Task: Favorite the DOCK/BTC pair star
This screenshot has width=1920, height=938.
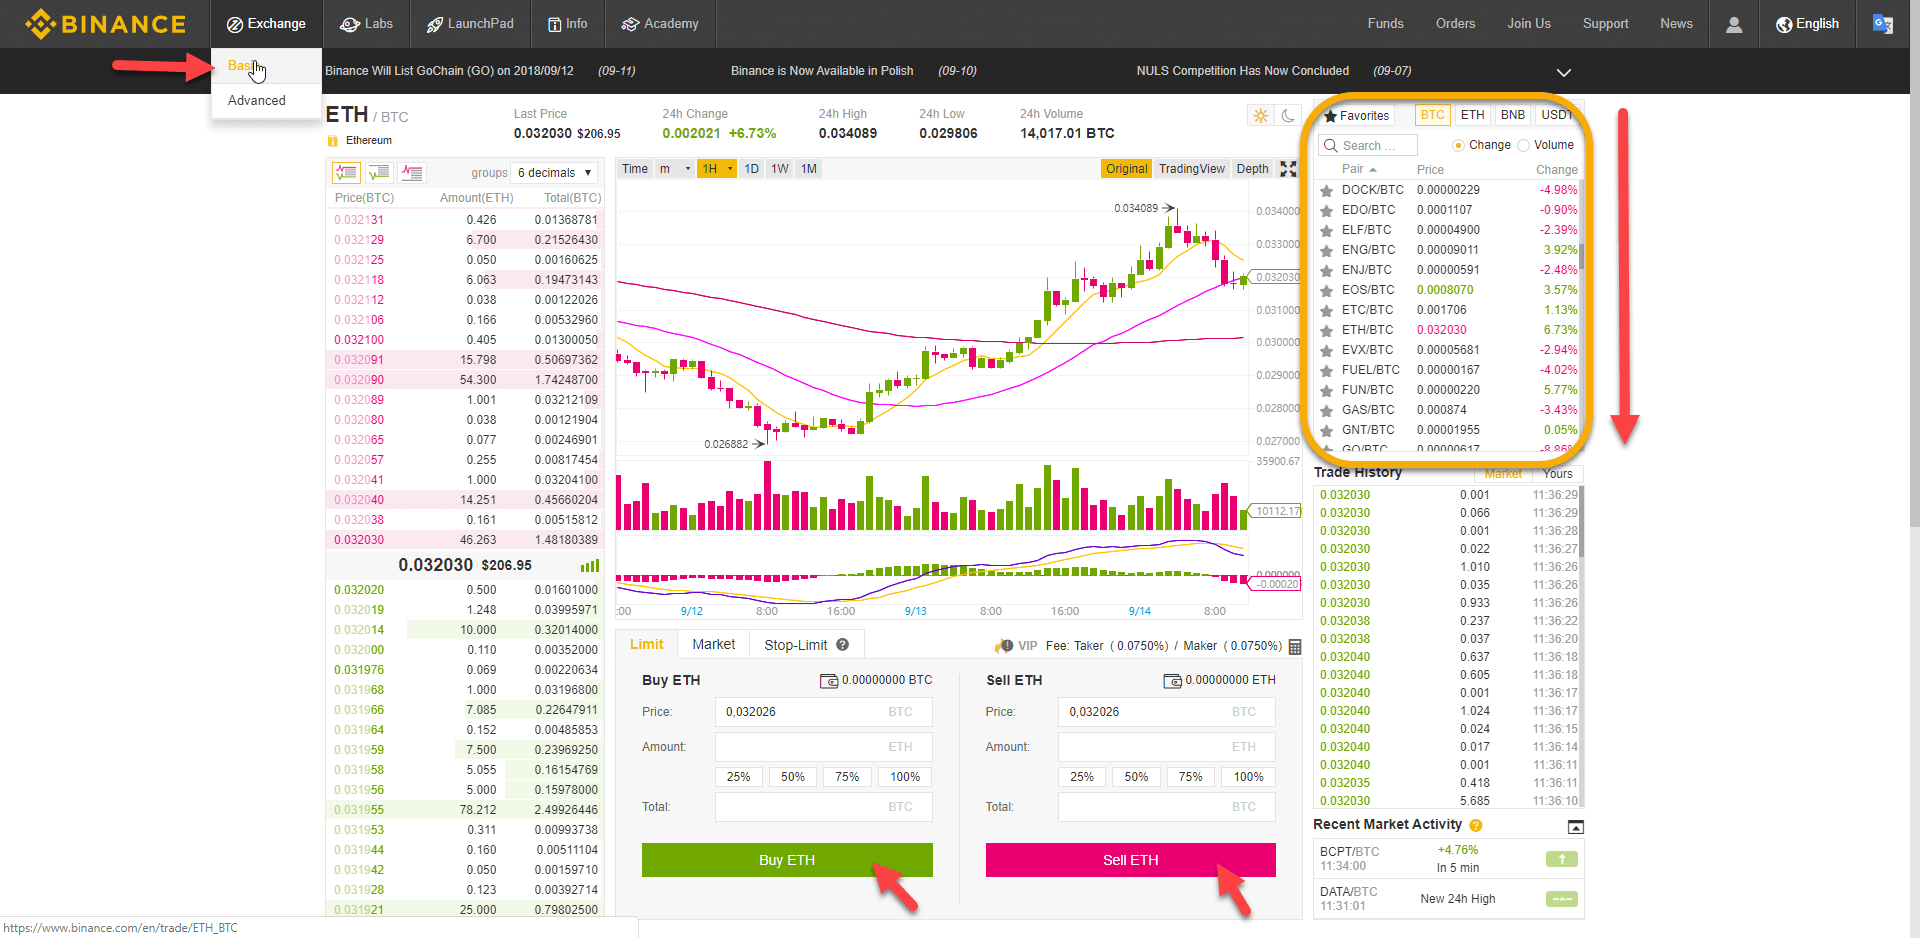Action: pyautogui.click(x=1326, y=190)
